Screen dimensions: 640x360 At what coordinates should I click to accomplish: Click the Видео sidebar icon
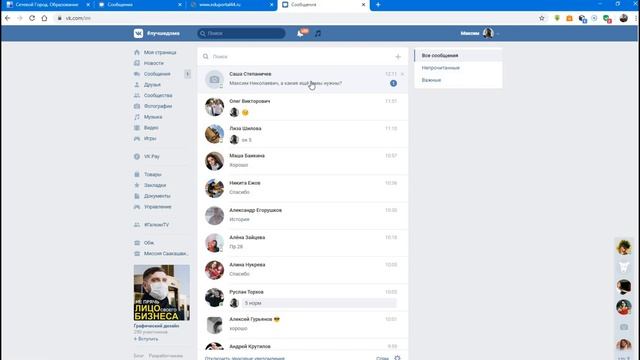tap(137, 128)
